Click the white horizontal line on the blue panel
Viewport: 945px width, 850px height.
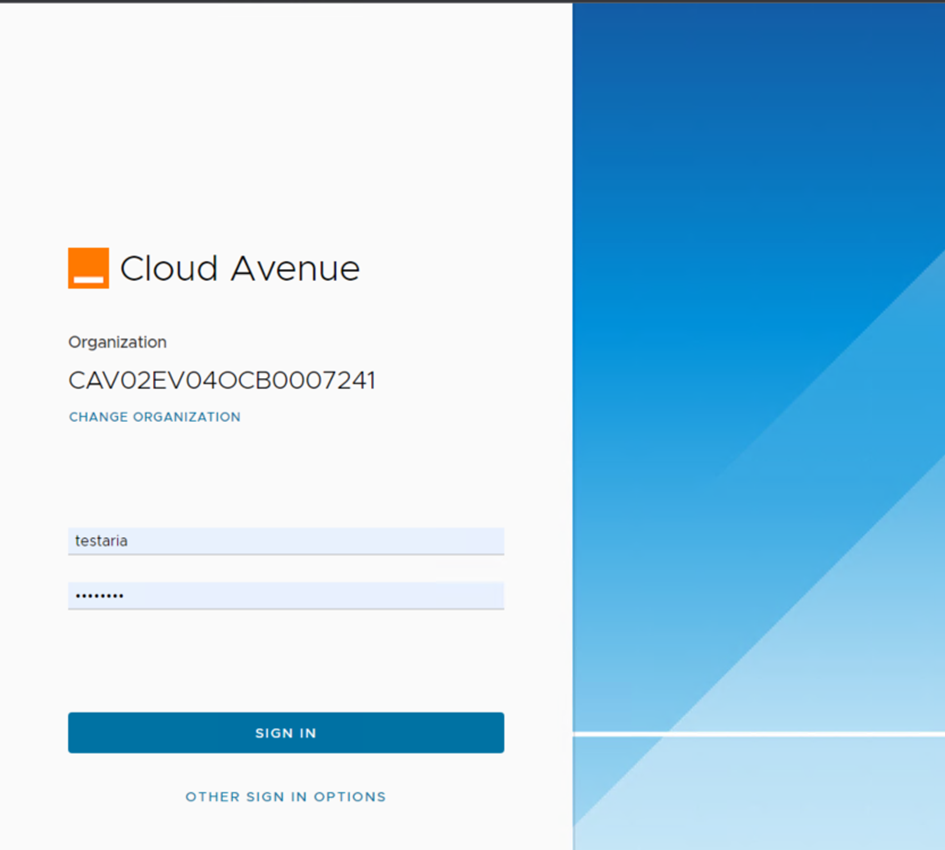click(760, 735)
